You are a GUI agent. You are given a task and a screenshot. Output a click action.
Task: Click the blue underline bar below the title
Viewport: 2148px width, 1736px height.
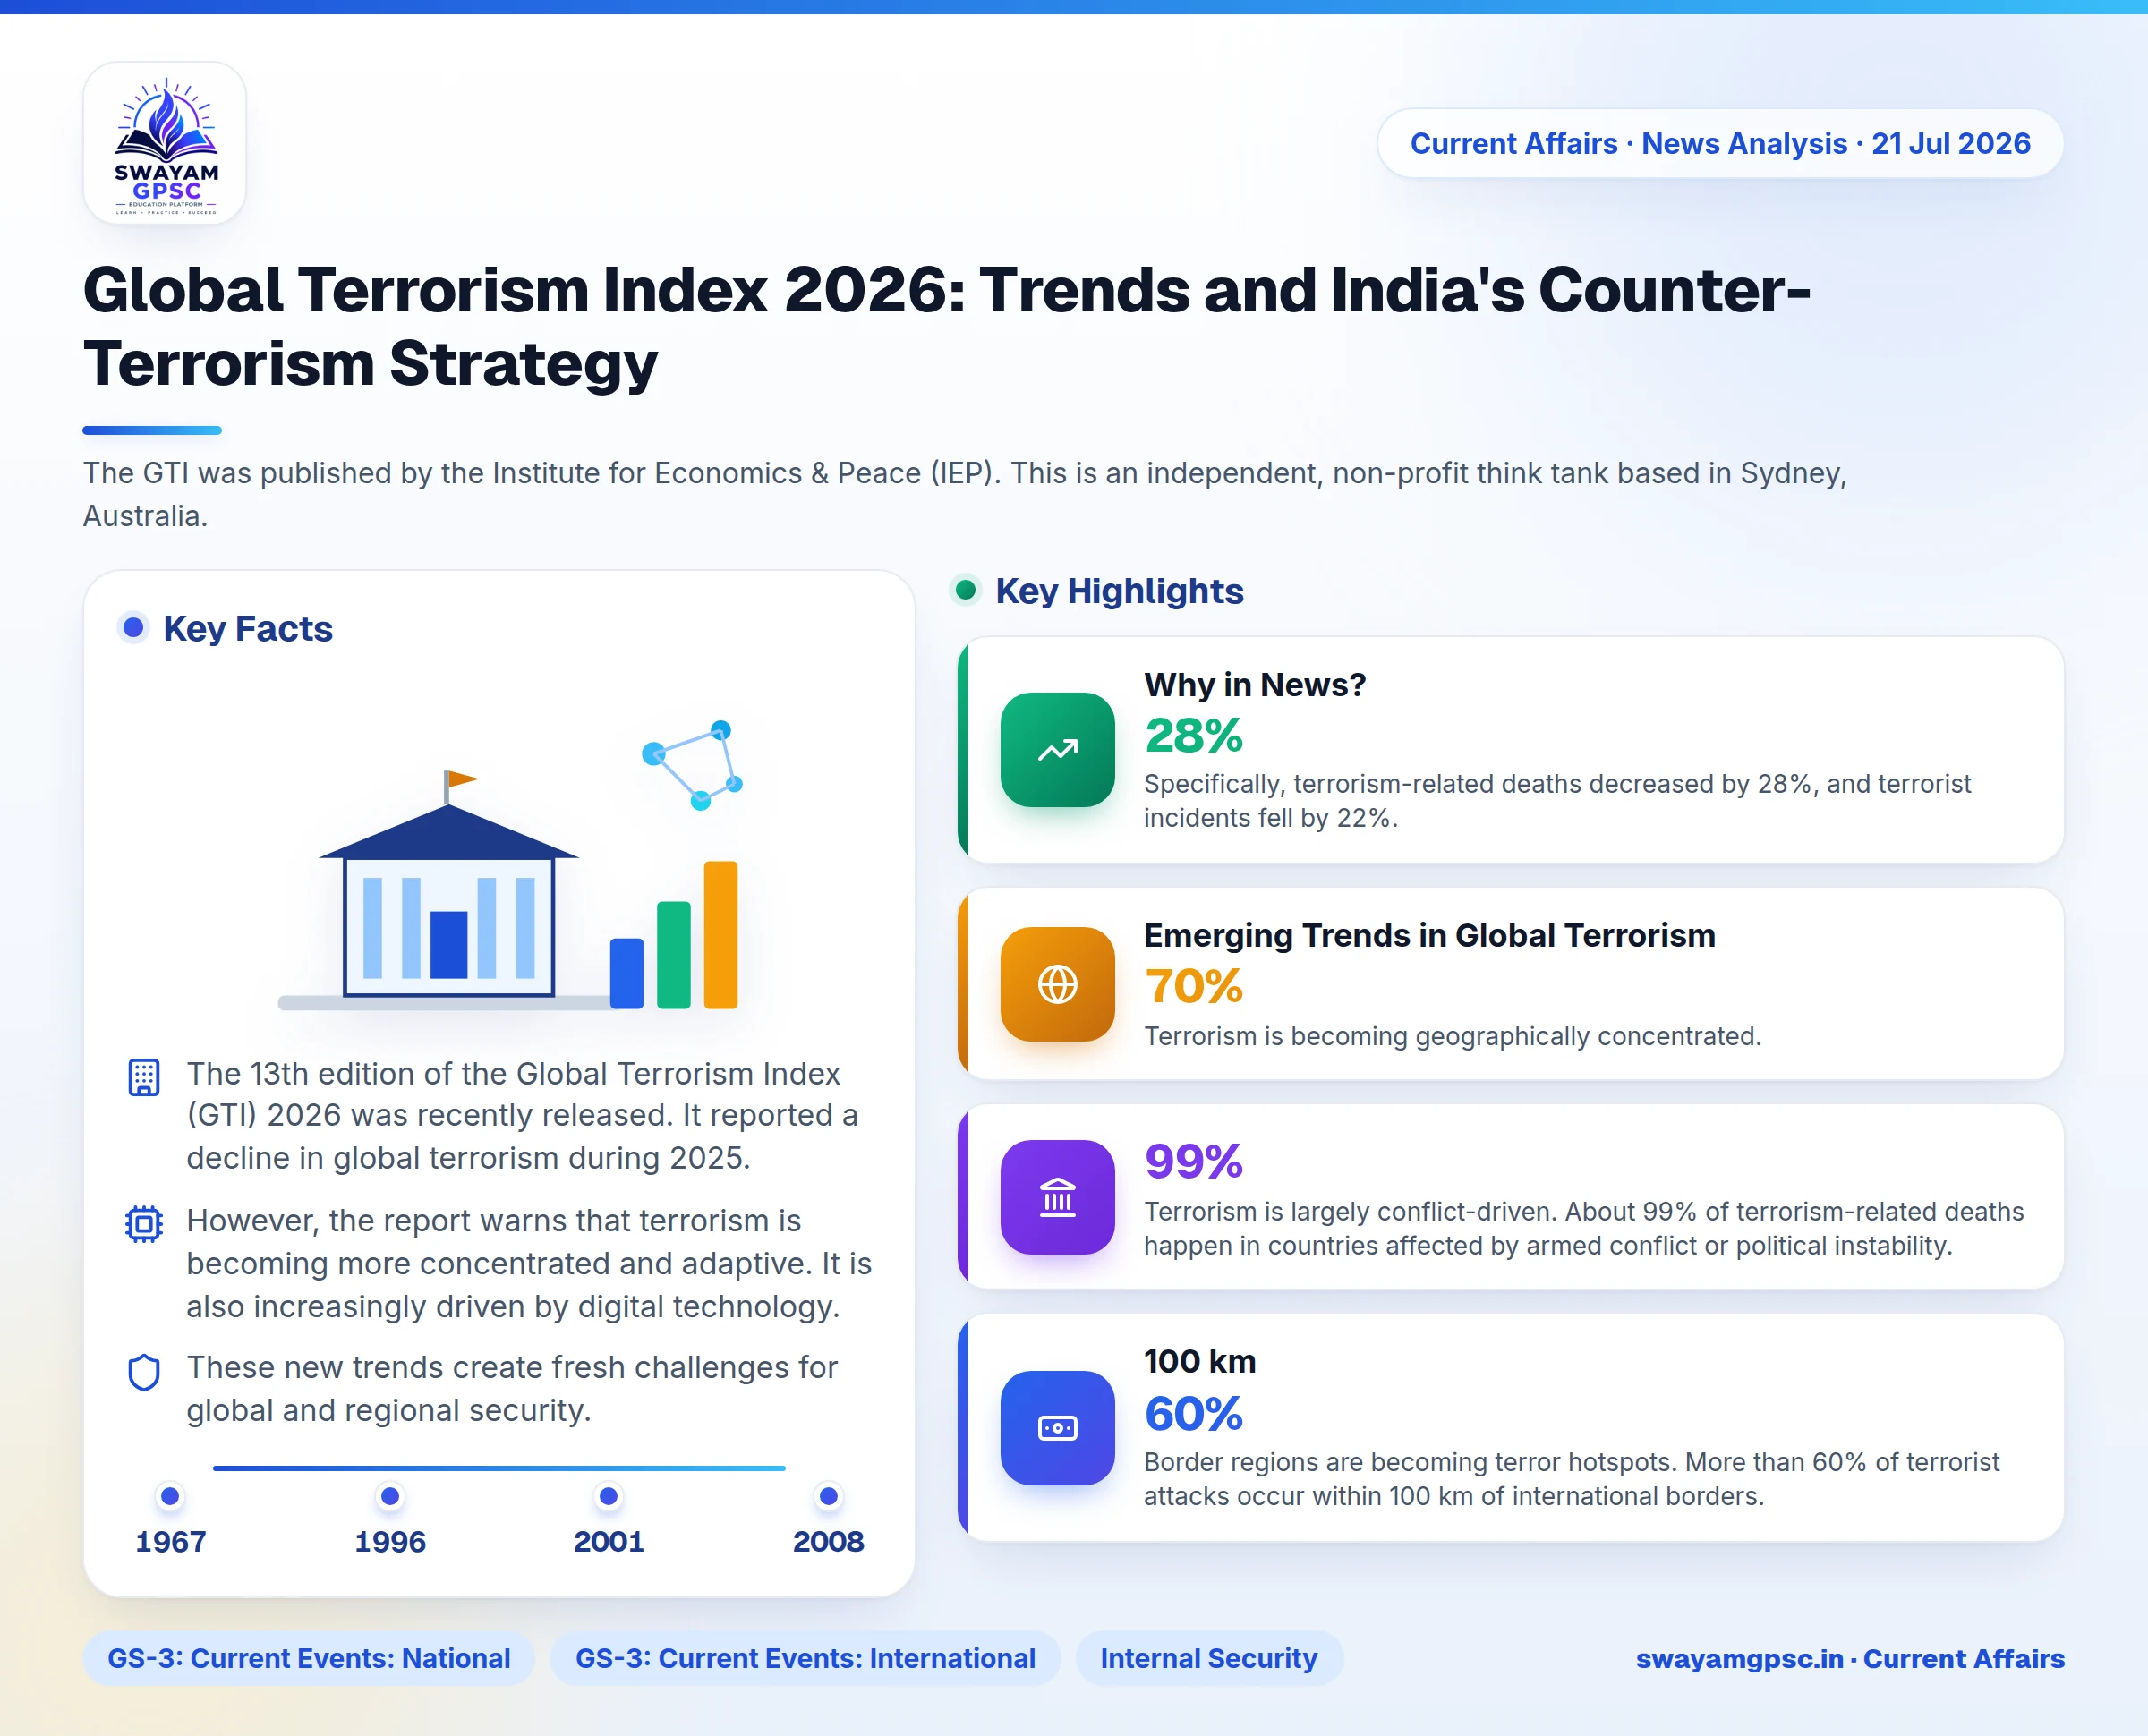pyautogui.click(x=152, y=430)
